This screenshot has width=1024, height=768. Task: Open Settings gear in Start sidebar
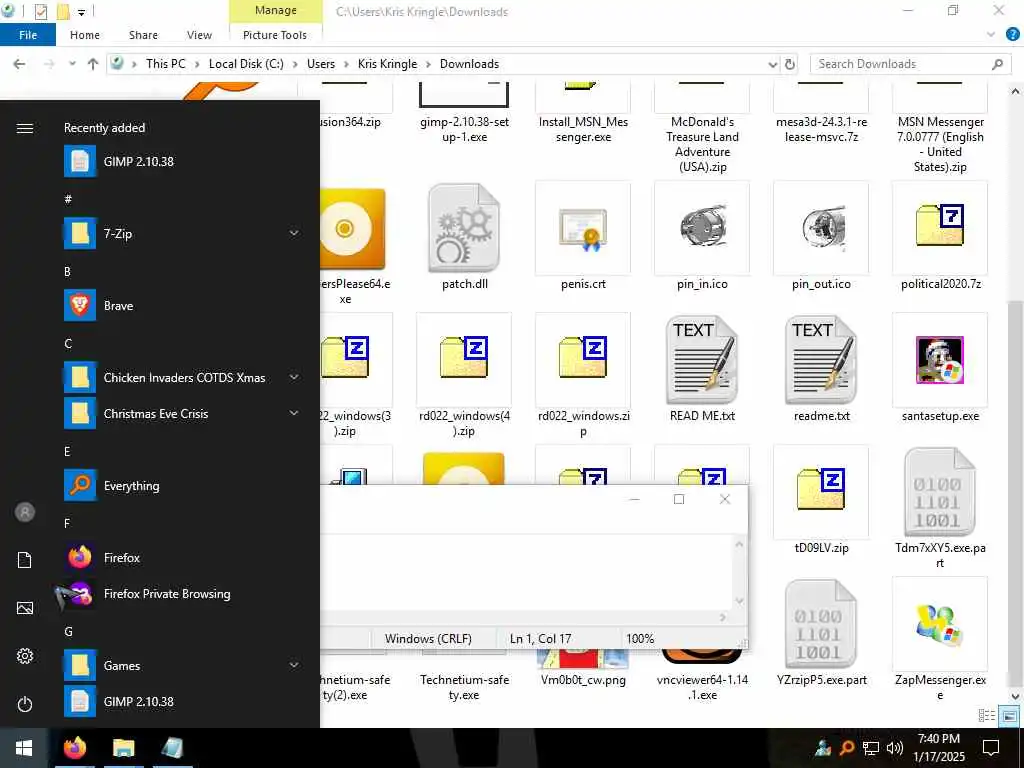(x=25, y=656)
